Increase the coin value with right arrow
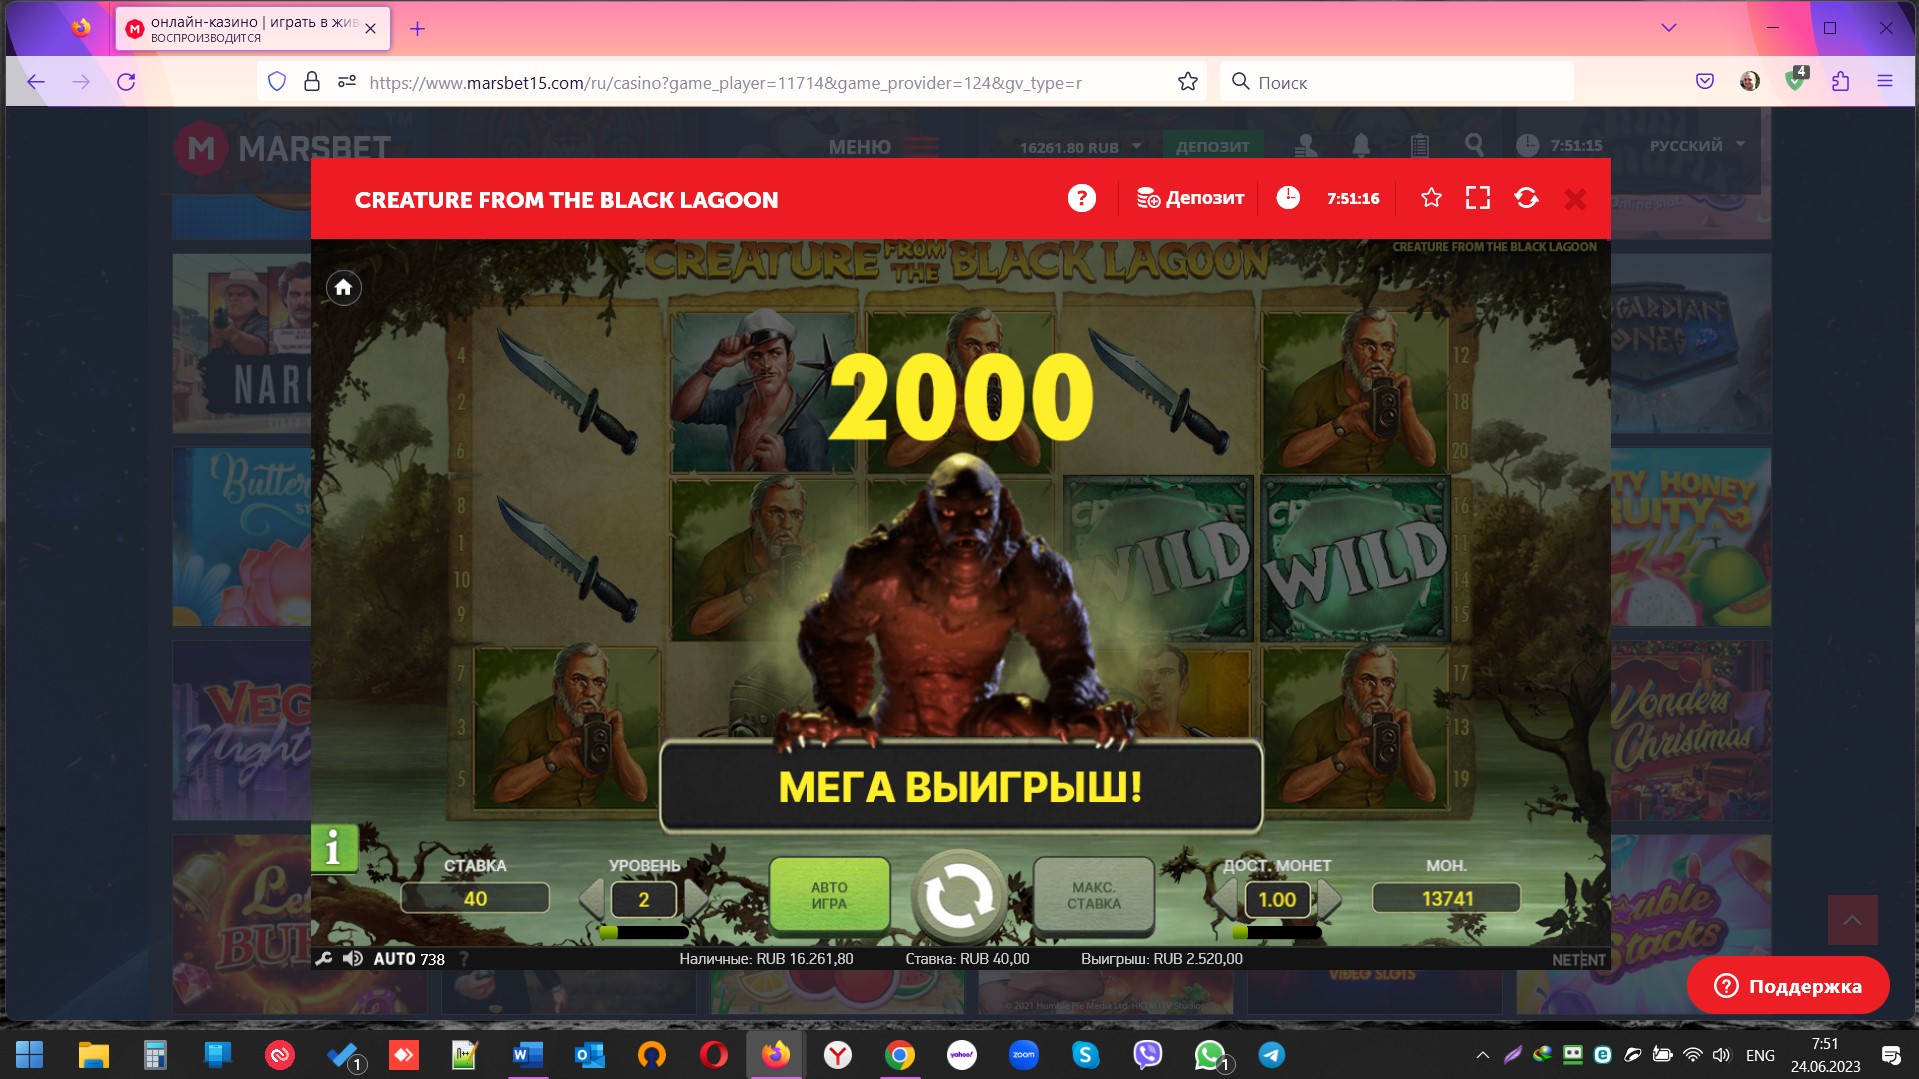 pos(1329,898)
